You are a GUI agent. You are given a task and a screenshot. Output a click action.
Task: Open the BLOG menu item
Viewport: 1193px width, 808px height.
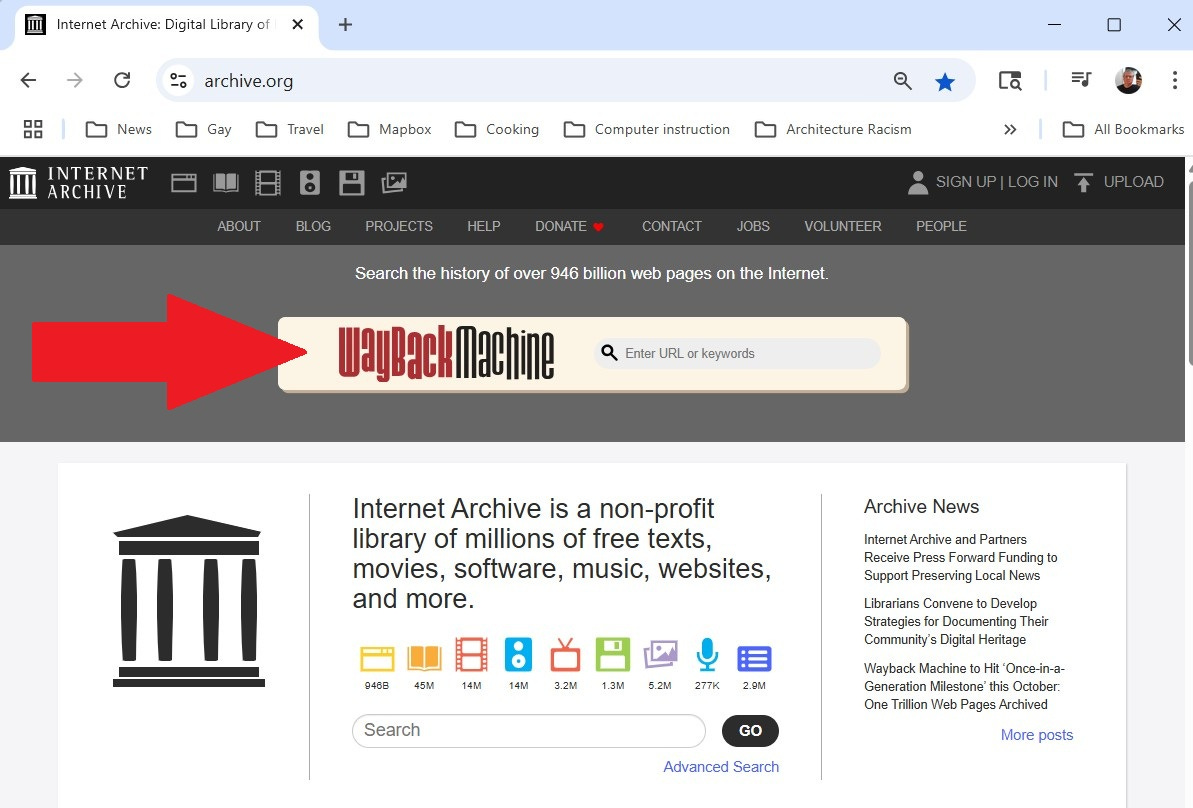pos(313,226)
